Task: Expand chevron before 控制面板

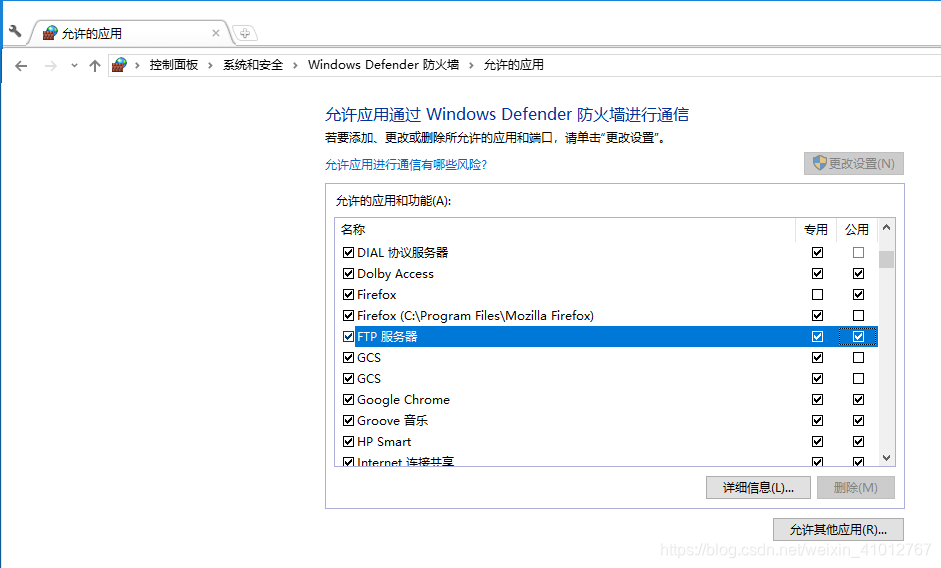Action: [x=137, y=65]
